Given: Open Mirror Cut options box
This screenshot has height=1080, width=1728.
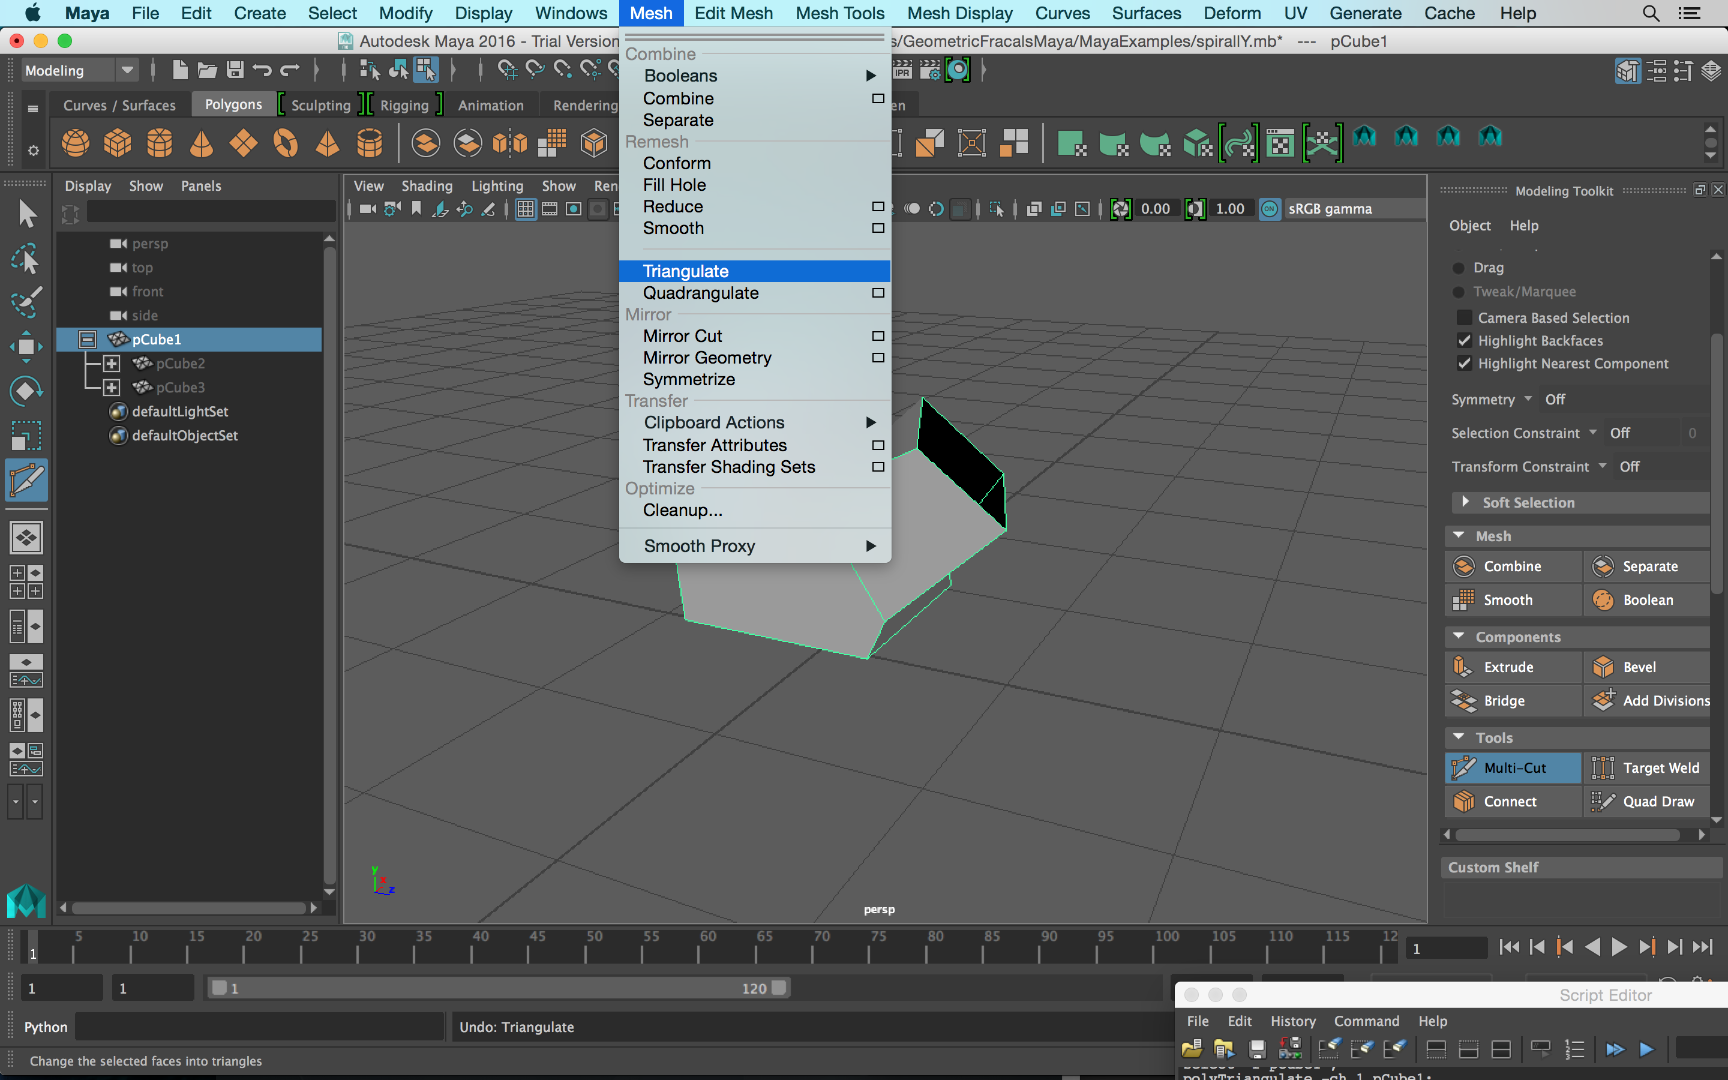Looking at the screenshot, I should (878, 336).
